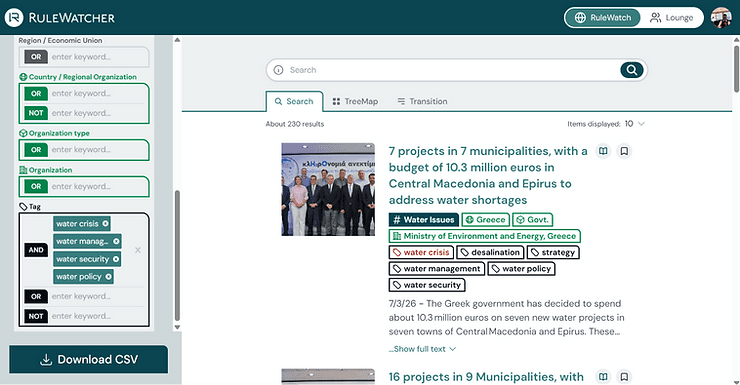Screen dimensions: 740x385
Task: Open the 16 projects article title
Action: [x=486, y=377]
